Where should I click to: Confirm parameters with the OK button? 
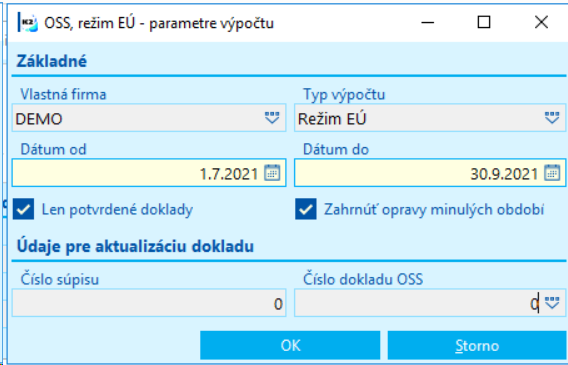[x=290, y=345]
